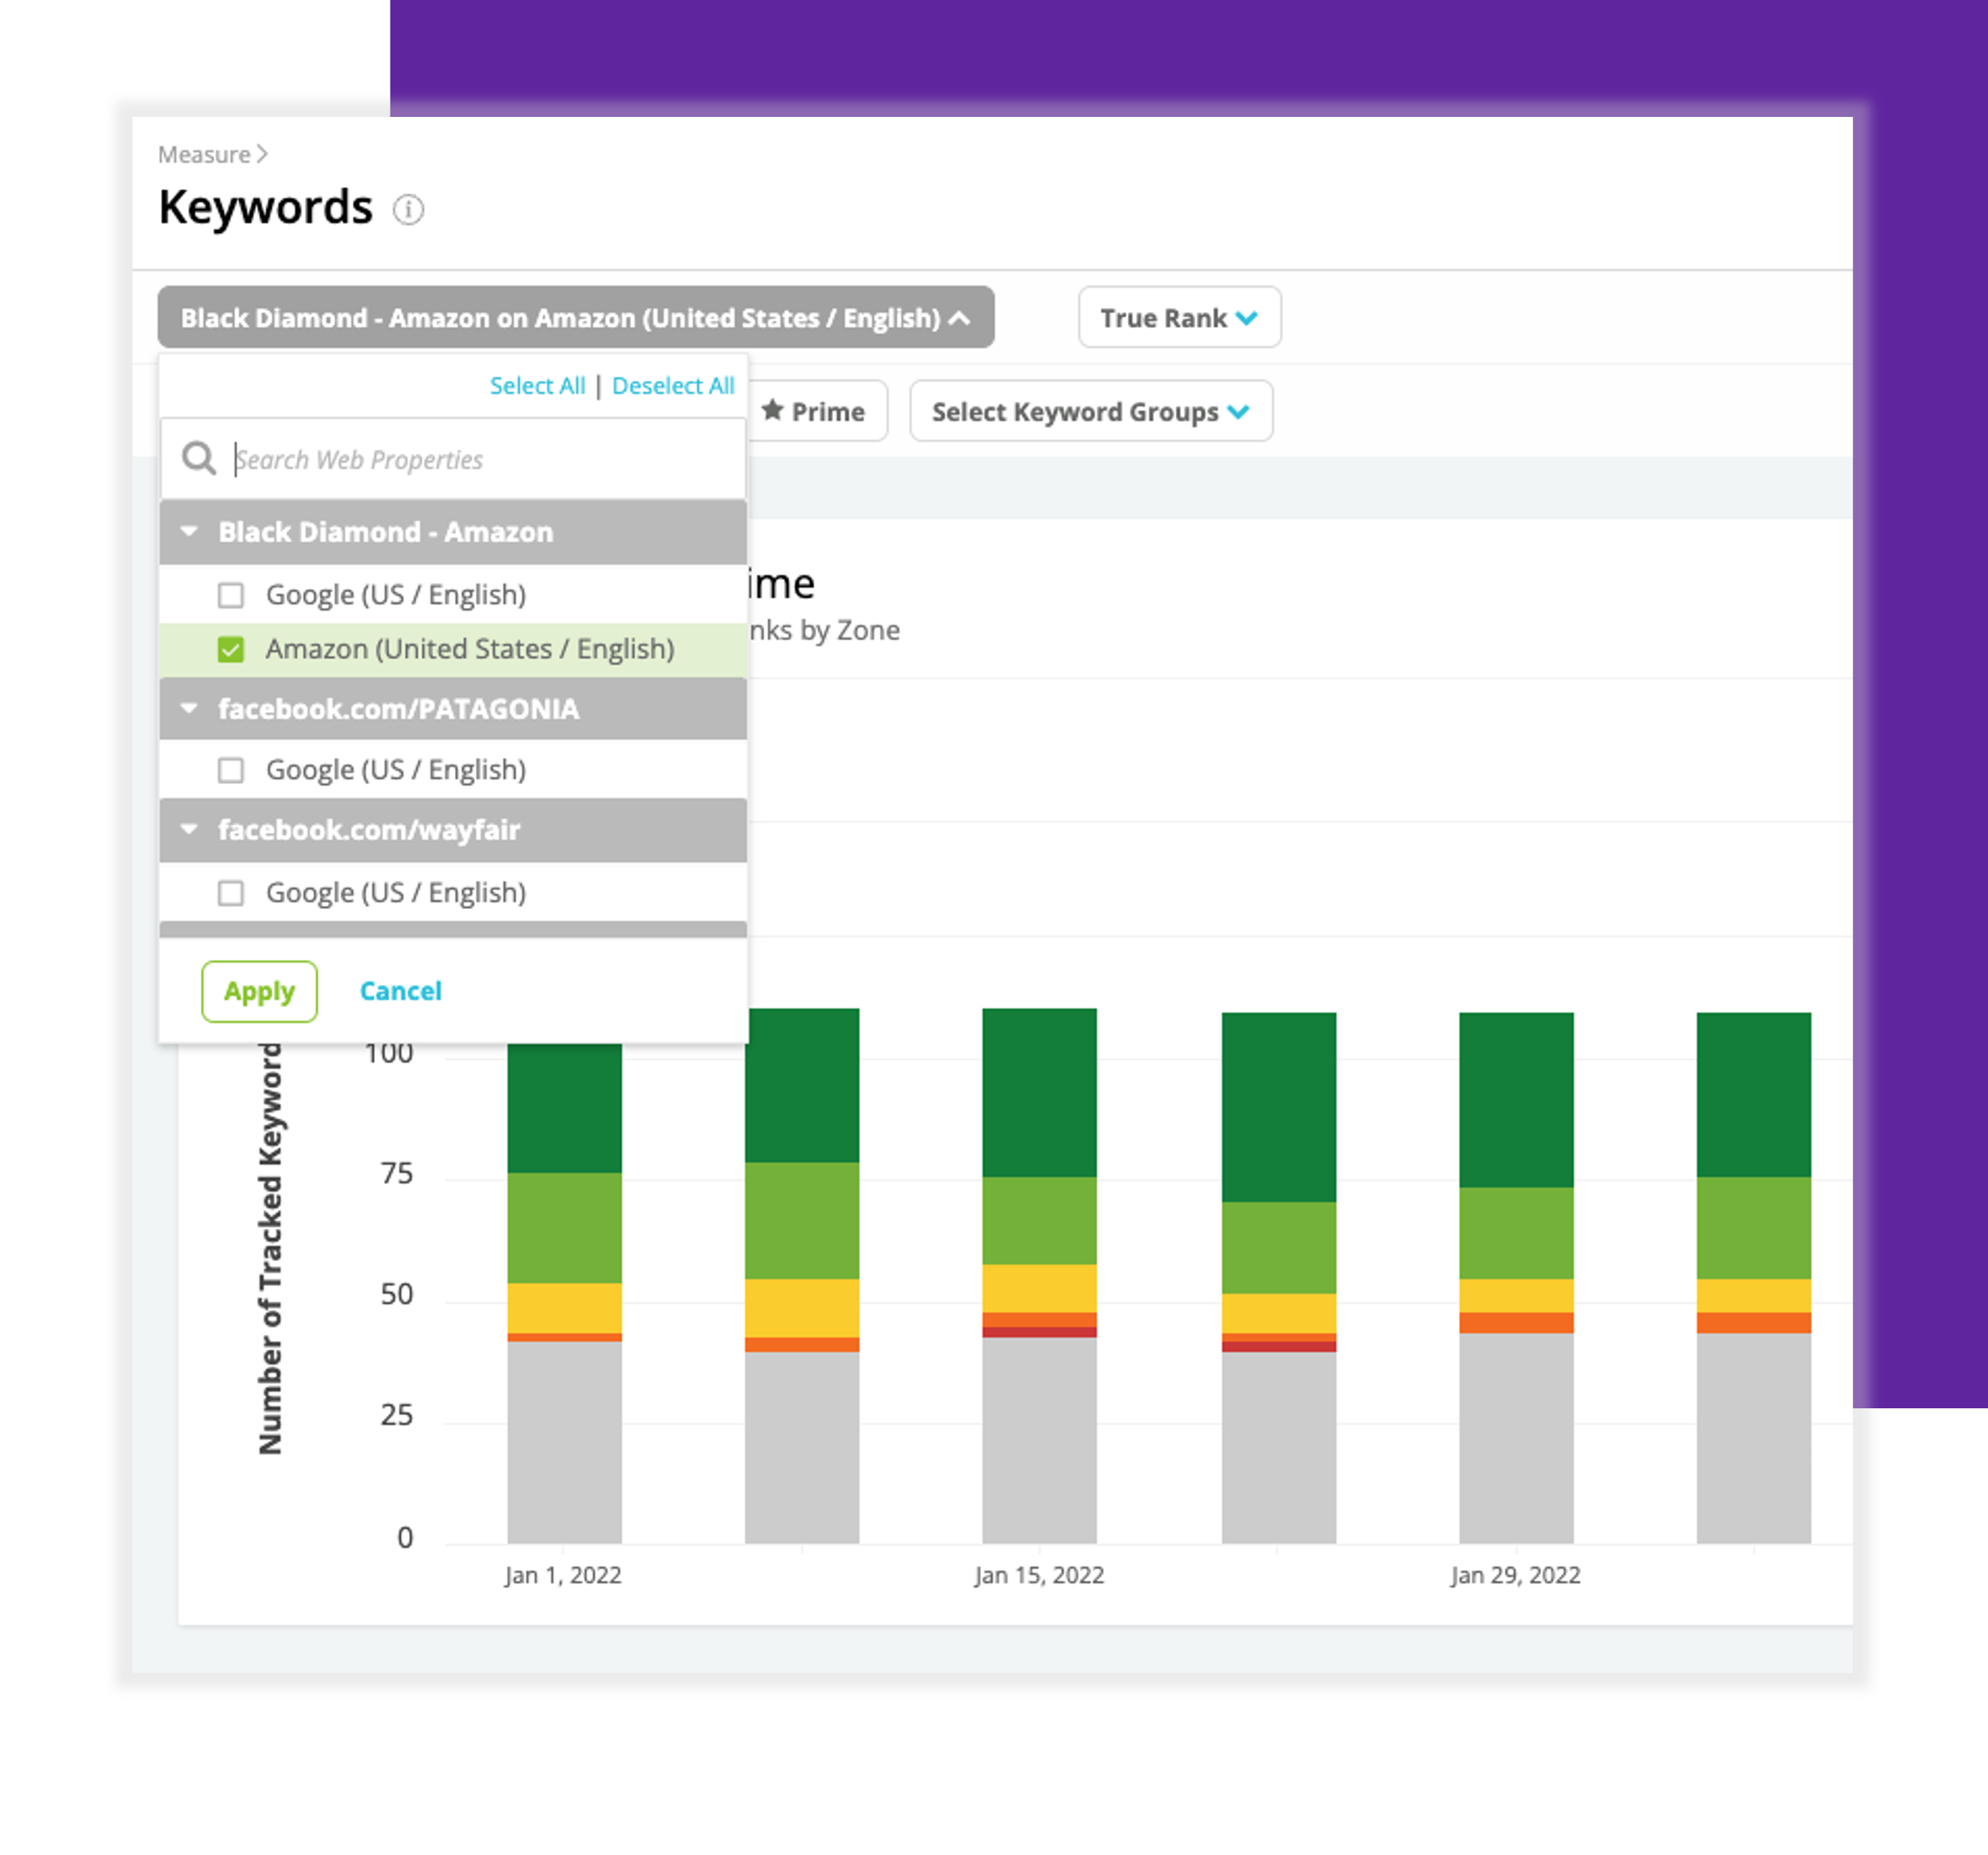1988x1855 pixels.
Task: Check Google (US / English) under facebook.com/PATAGONIA
Action: 231,770
